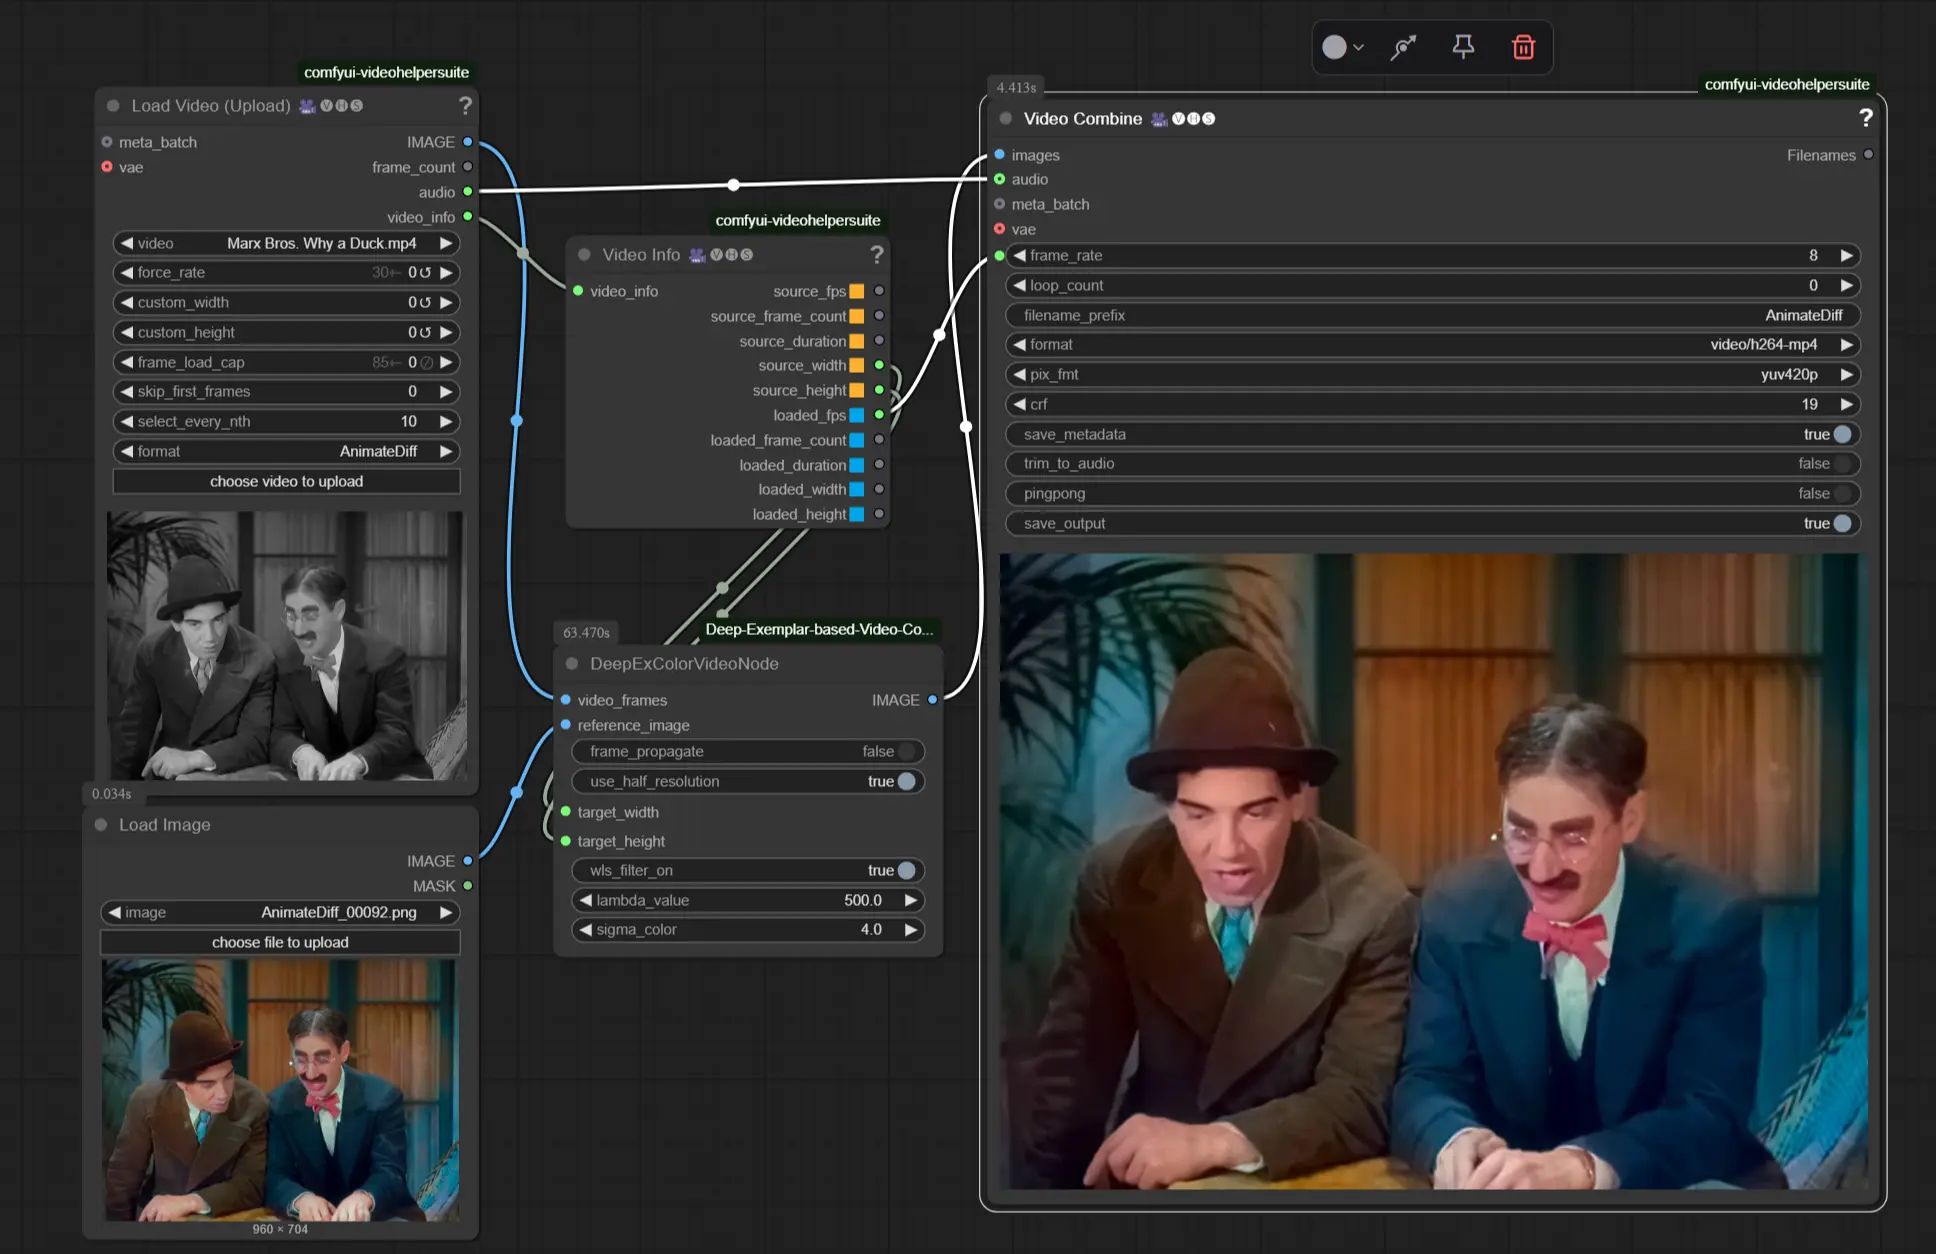1936x1254 pixels.
Task: Toggle pingpong switch
Action: tap(1842, 494)
